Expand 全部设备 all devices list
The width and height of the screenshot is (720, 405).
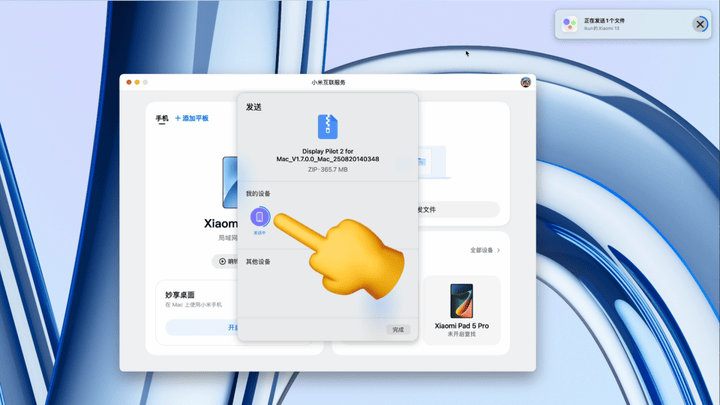click(x=484, y=250)
